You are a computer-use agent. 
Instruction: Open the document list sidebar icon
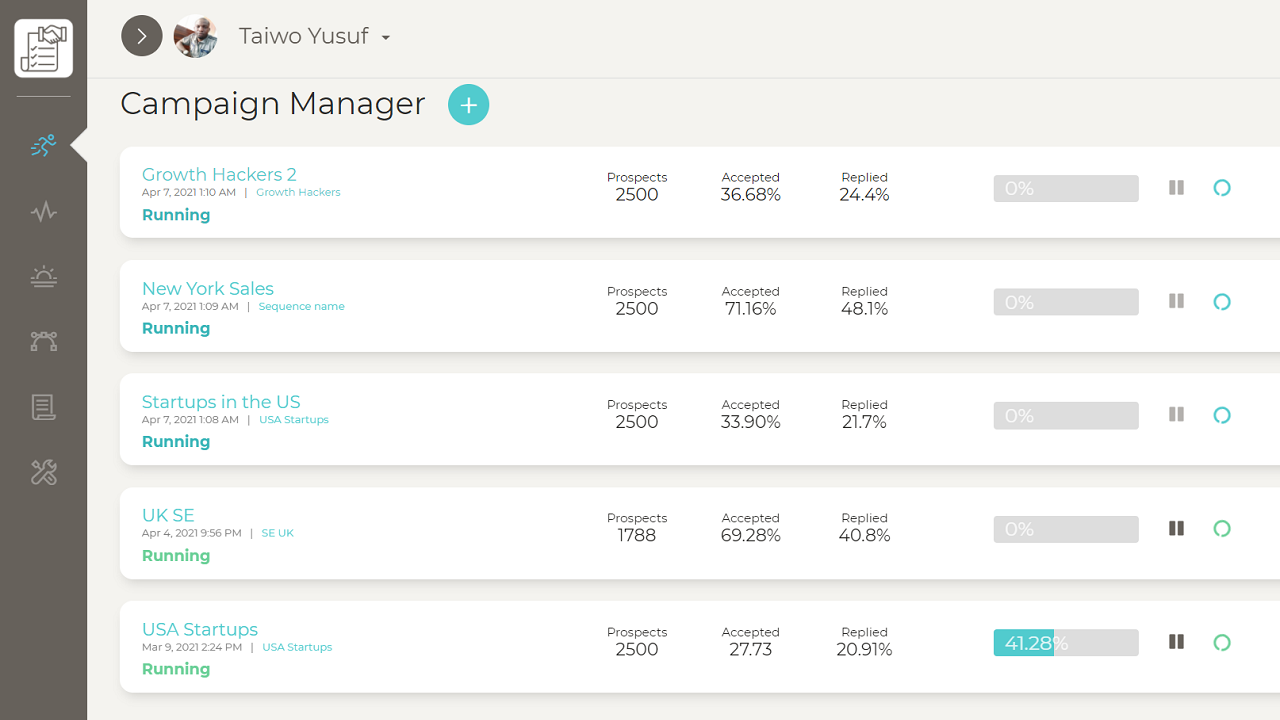coord(43,407)
